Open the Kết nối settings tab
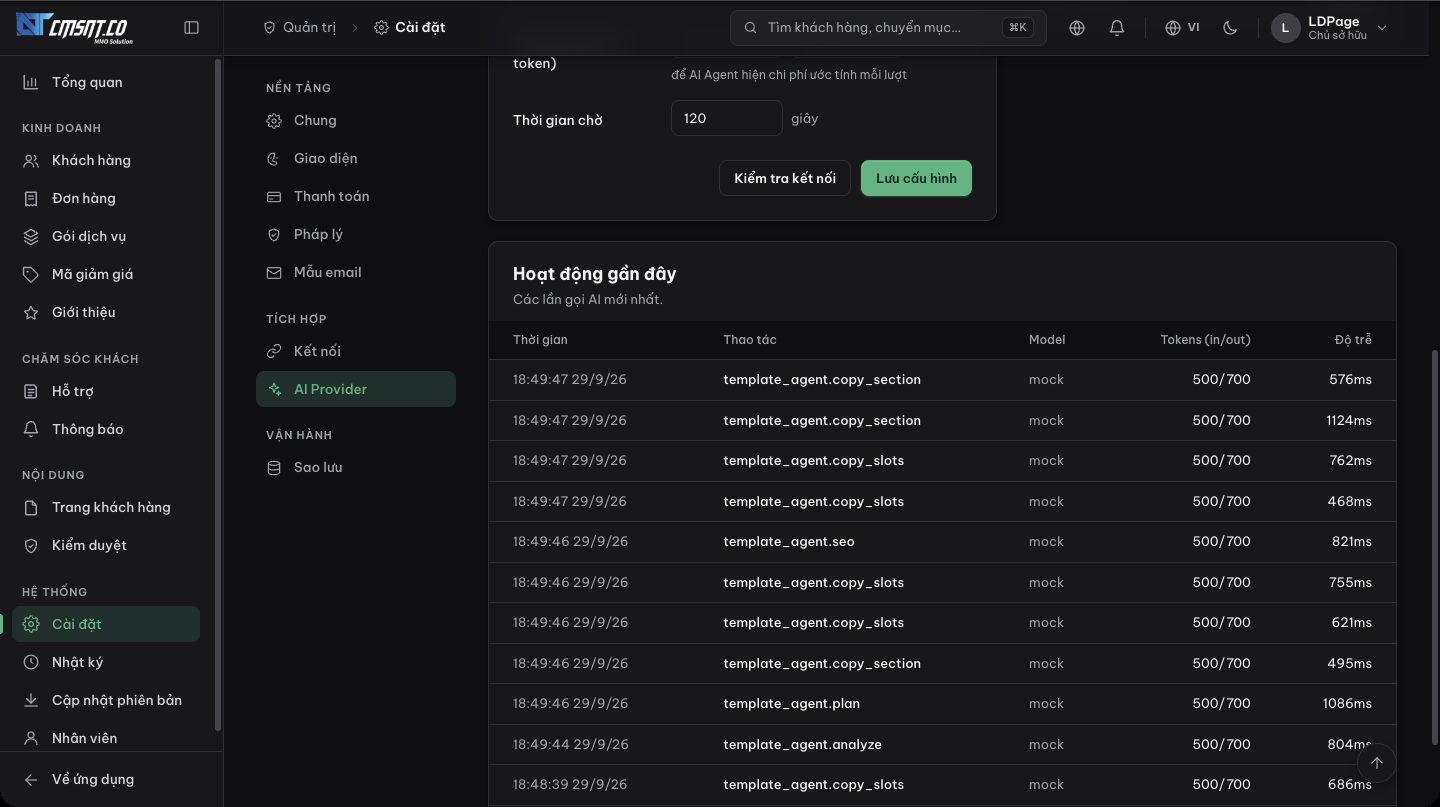1440x807 pixels. click(x=356, y=351)
